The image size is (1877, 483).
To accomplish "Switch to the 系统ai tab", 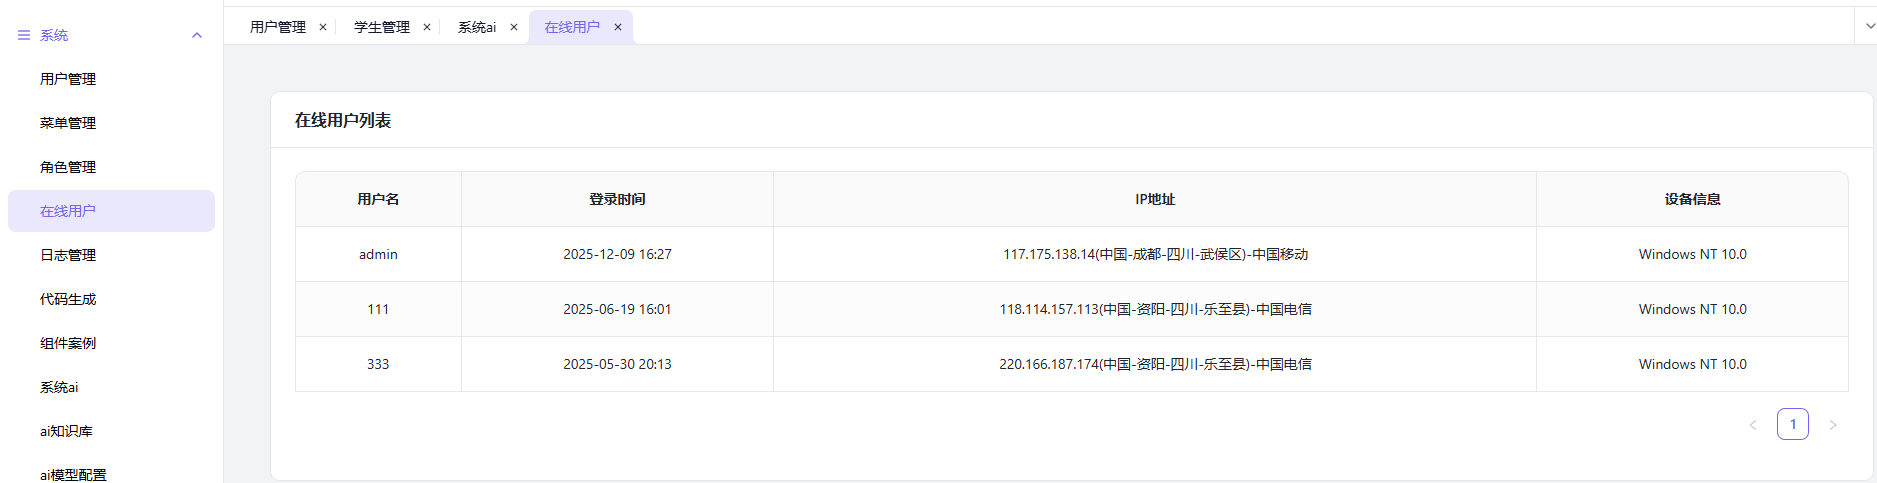I will coord(477,27).
